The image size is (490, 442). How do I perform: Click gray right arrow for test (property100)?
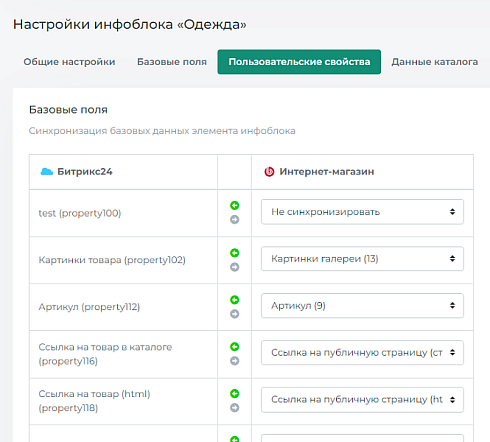[x=235, y=219]
